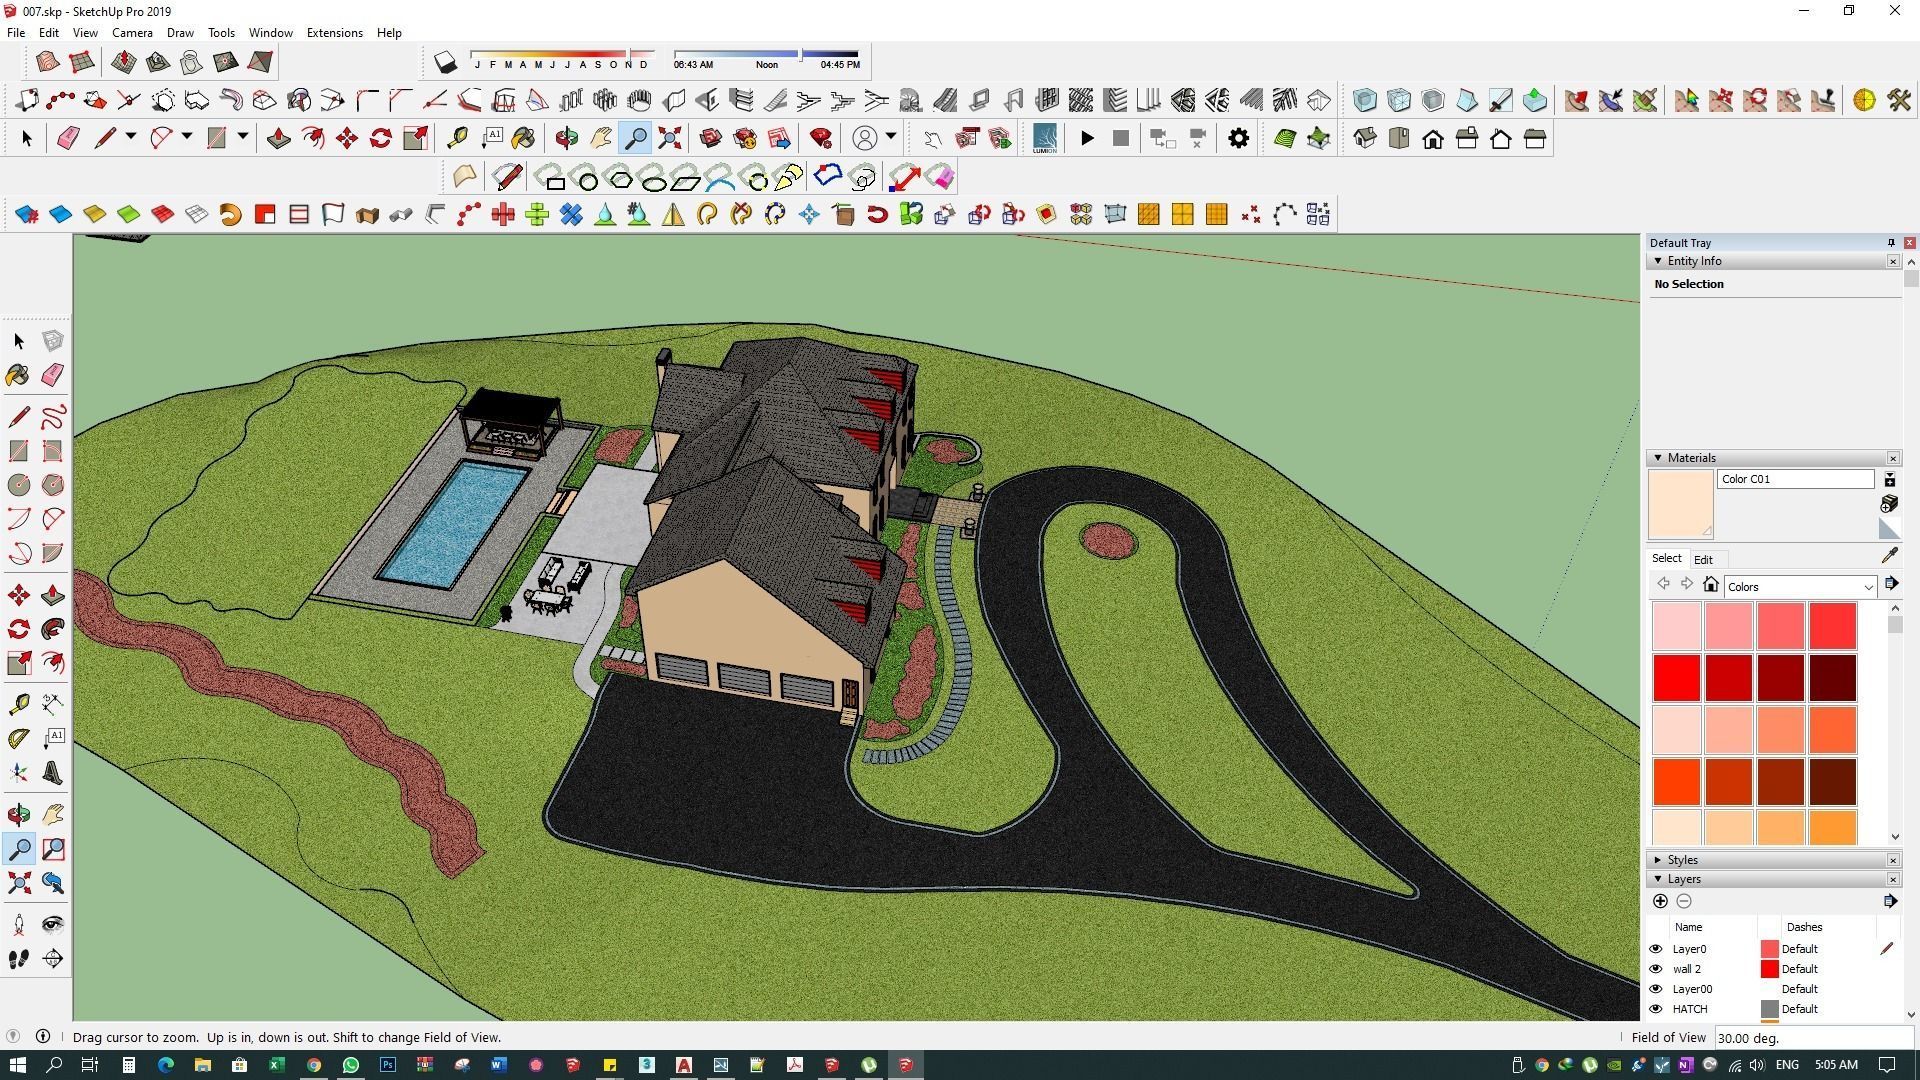The width and height of the screenshot is (1920, 1080).
Task: Click the Add Layer plus button
Action: [x=1660, y=901]
